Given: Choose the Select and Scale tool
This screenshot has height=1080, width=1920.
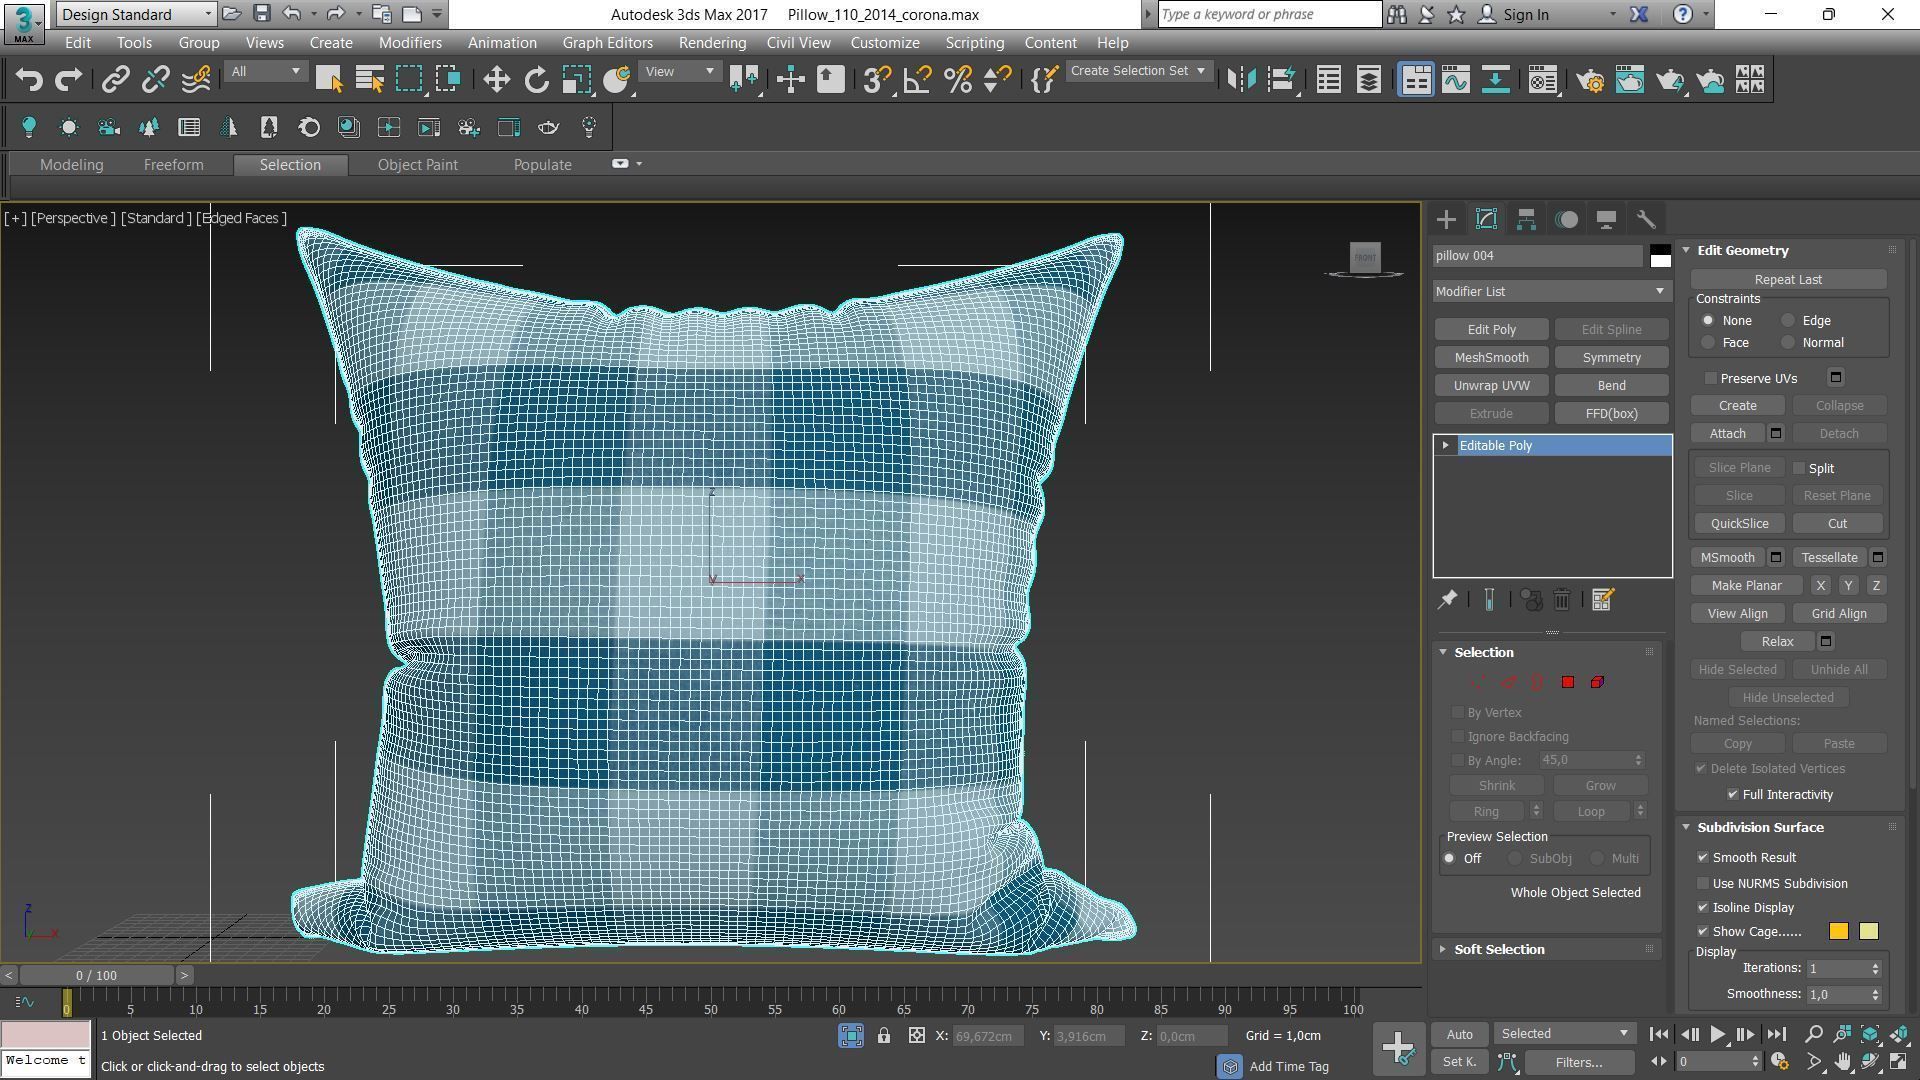Looking at the screenshot, I should tap(576, 80).
